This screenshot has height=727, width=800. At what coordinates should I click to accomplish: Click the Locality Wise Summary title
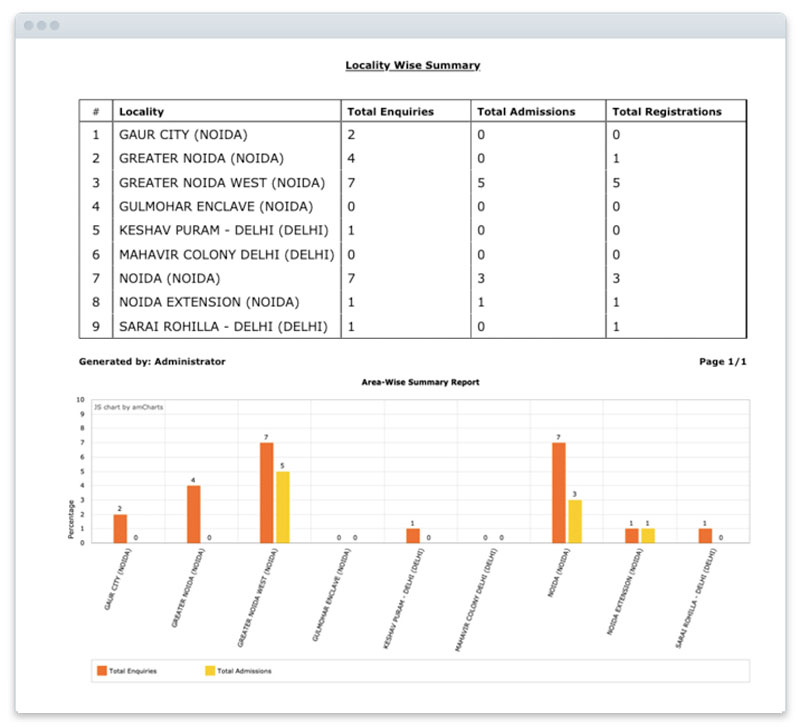point(412,65)
